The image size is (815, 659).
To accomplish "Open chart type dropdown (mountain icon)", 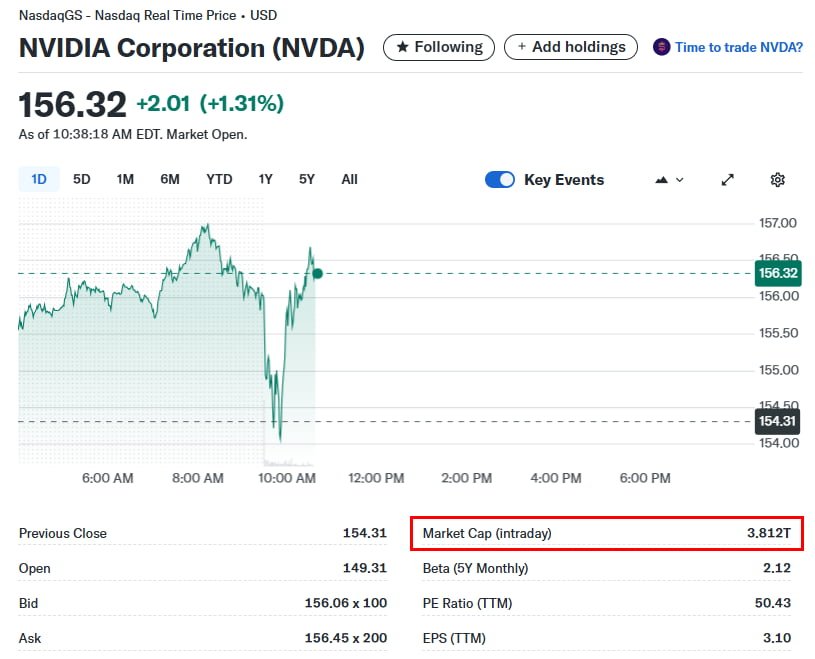I will [669, 180].
